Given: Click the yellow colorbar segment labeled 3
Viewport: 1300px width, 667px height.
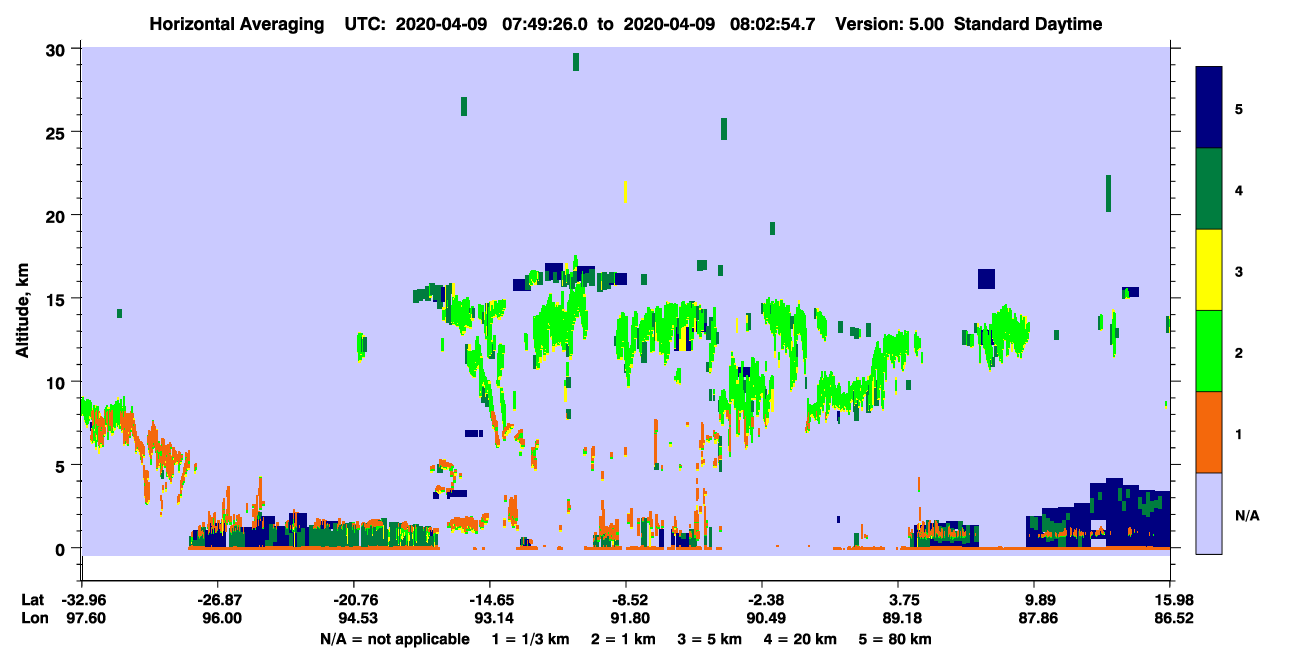Looking at the screenshot, I should point(1209,270).
